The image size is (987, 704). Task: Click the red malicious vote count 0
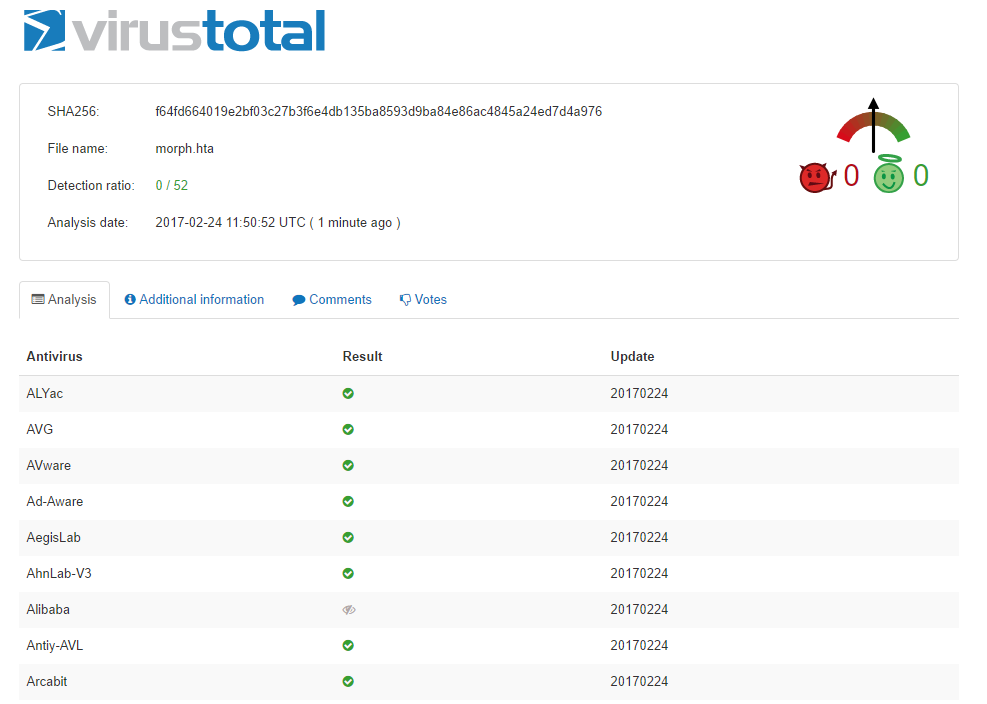coord(851,176)
